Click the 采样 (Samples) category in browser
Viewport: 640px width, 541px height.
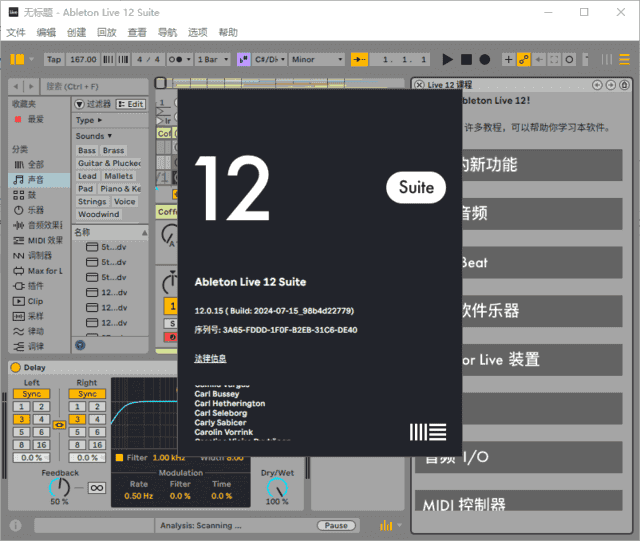[x=35, y=316]
